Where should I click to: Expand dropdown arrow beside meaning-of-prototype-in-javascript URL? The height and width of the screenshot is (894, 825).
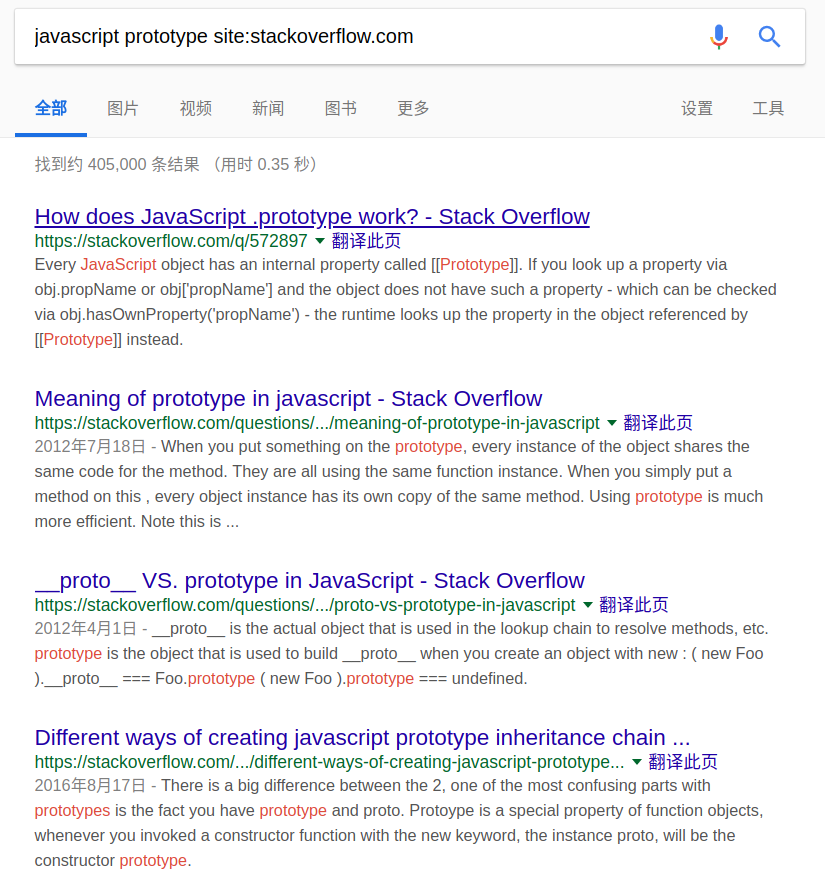(612, 422)
